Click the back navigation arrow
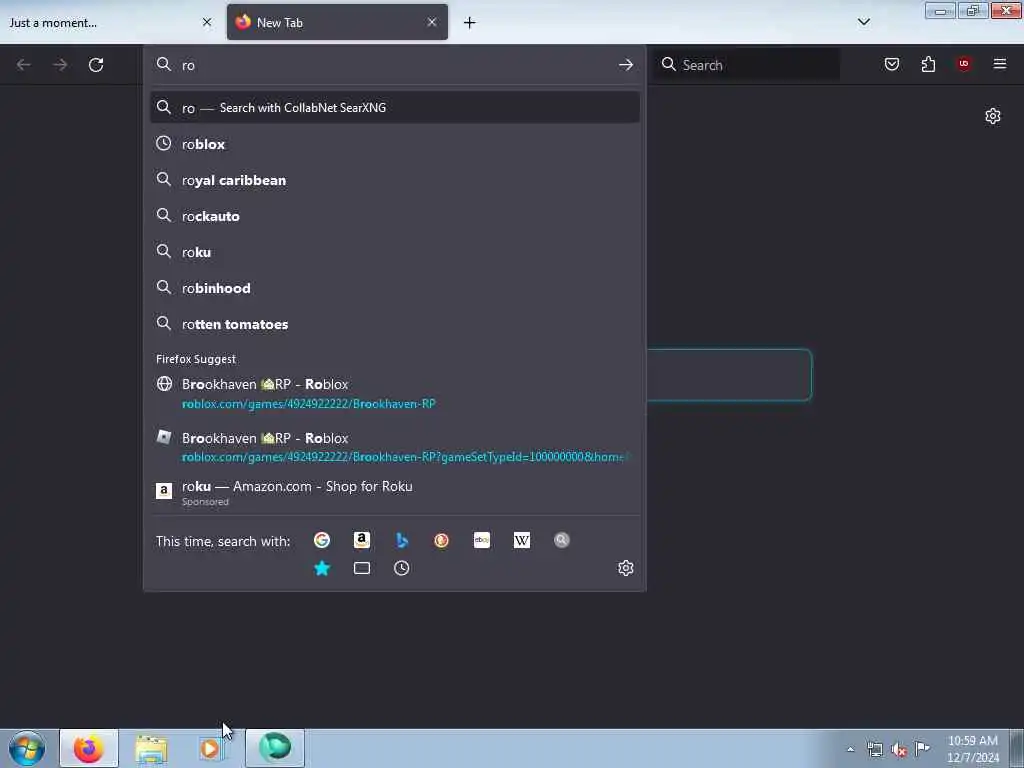 24,65
